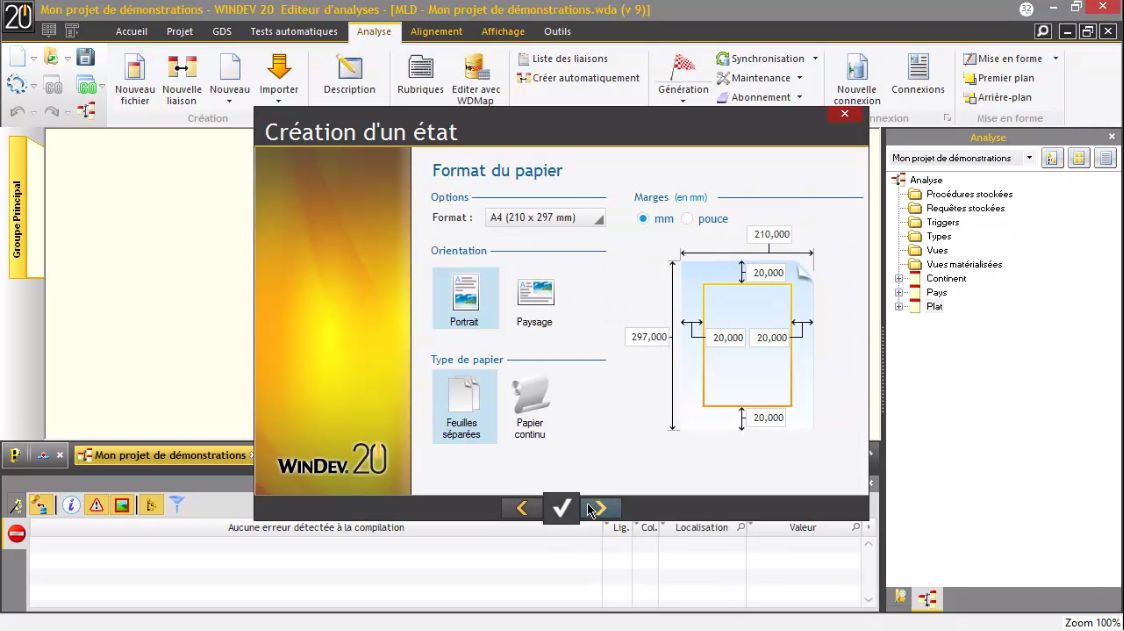Screen dimensions: 1124x631
Task: Switch to the Alignement ribbon tab
Action: click(x=436, y=32)
